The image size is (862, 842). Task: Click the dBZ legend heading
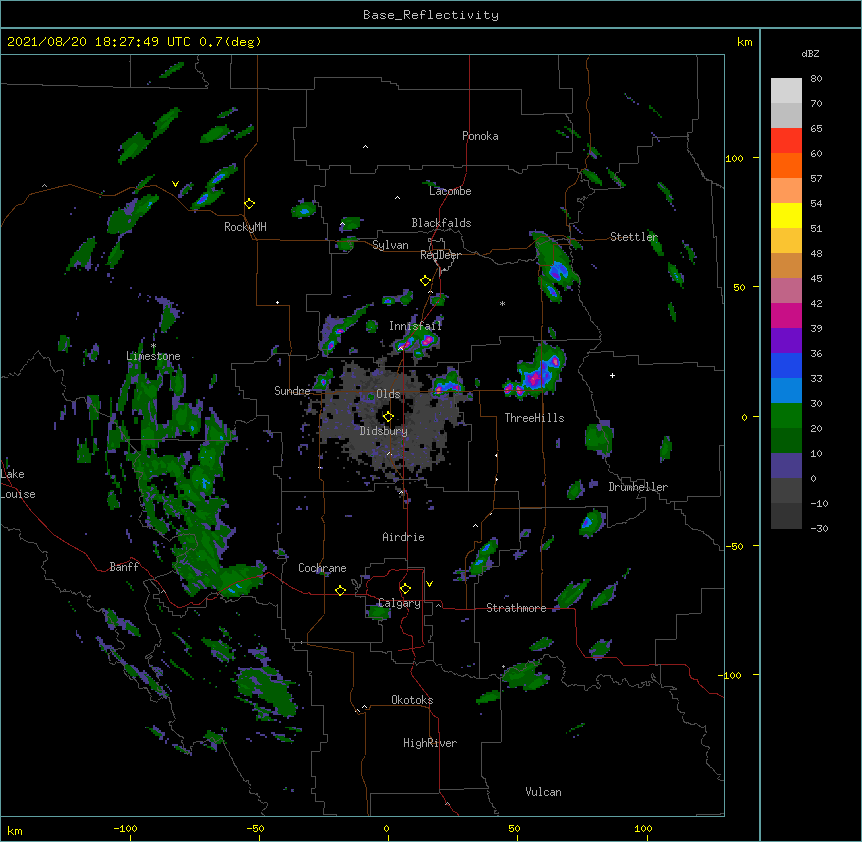[810, 53]
